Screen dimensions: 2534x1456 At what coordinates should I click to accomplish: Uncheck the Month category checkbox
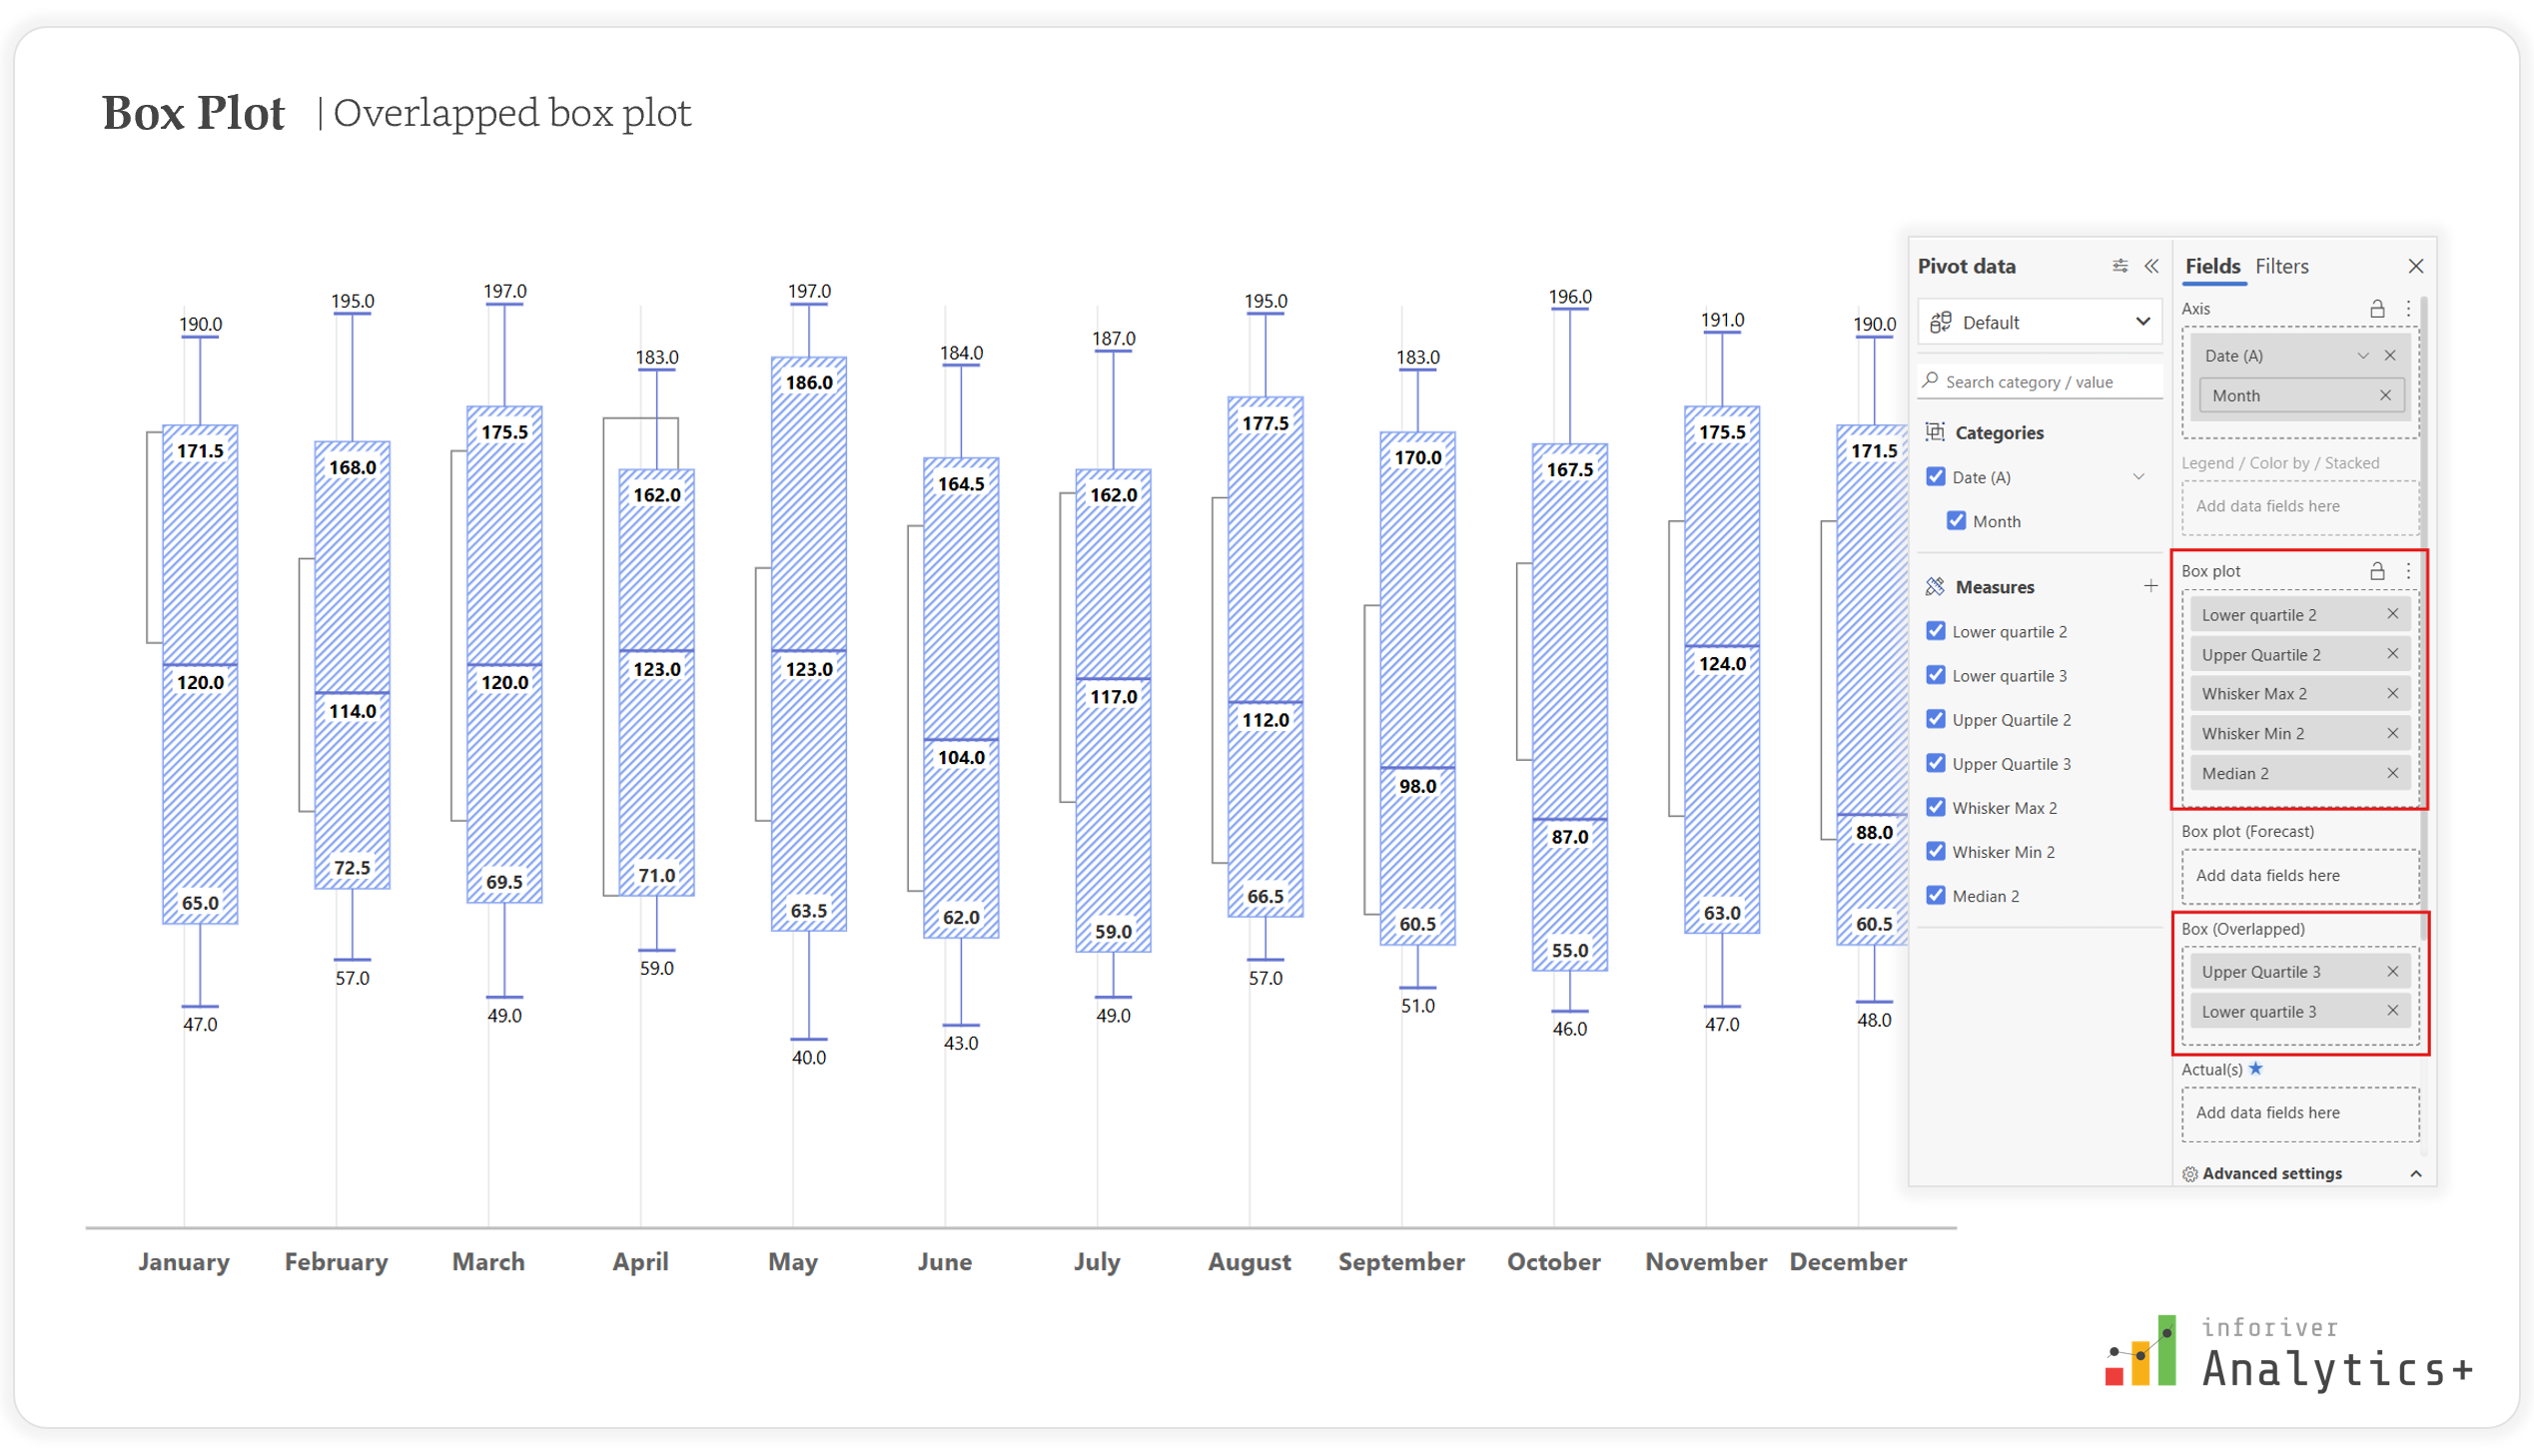(1956, 521)
